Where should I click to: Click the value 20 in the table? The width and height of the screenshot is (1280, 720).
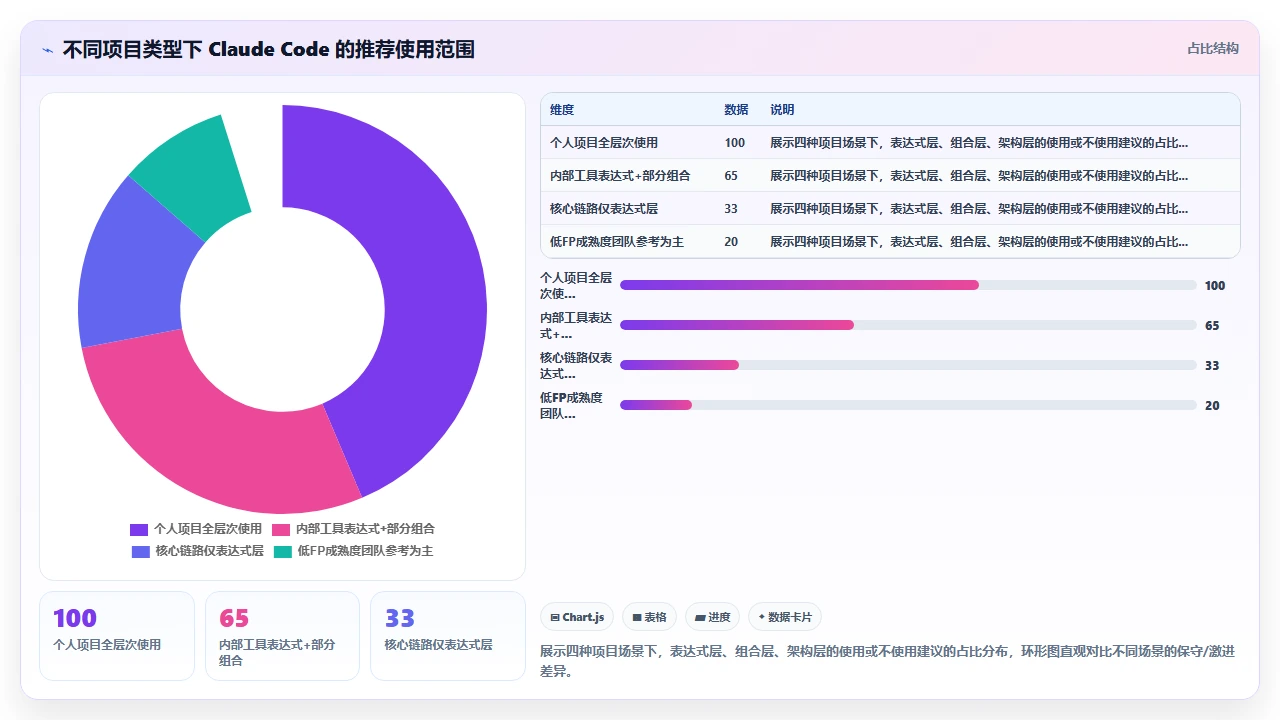[731, 242]
